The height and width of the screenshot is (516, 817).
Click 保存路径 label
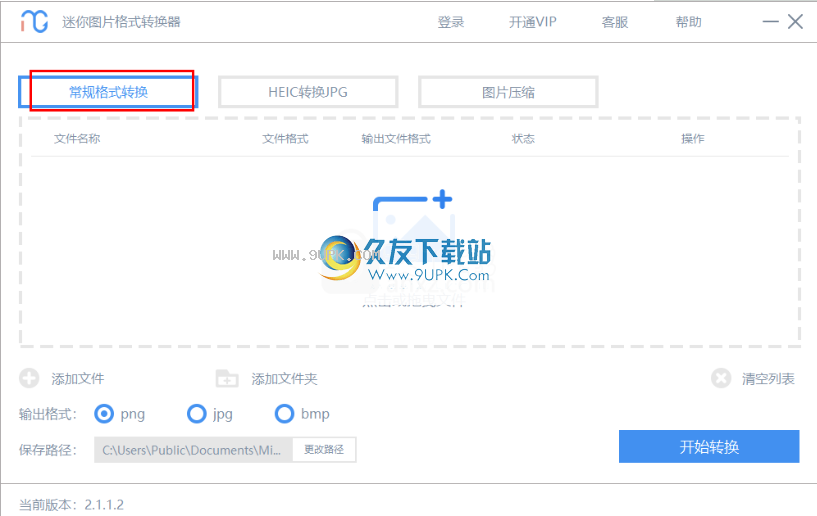click(x=48, y=450)
